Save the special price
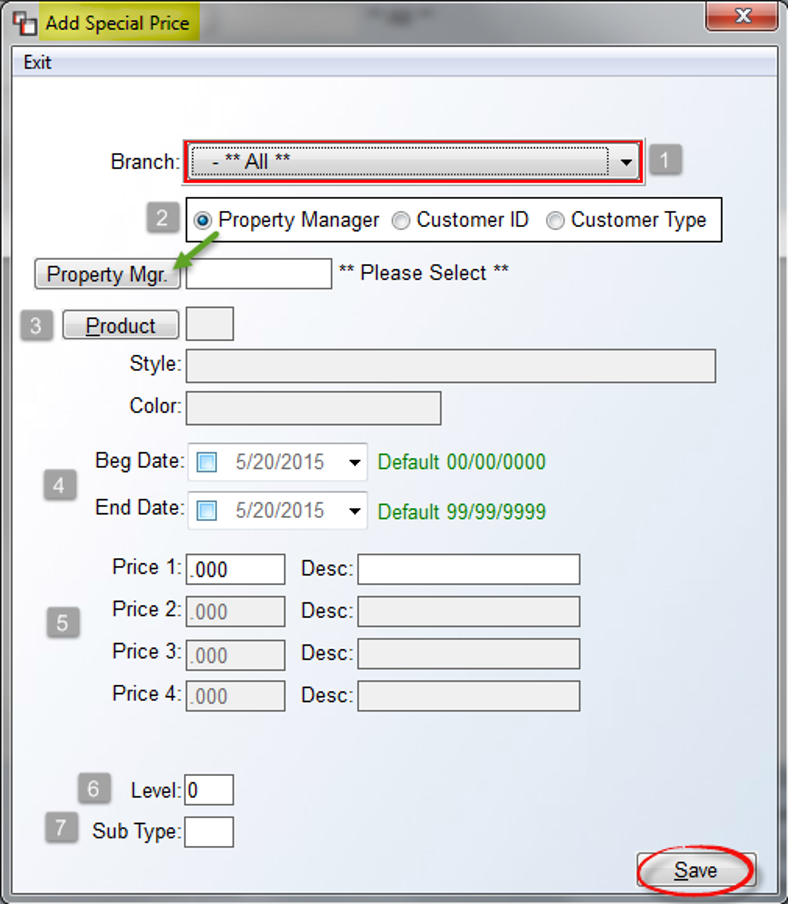Screen dimensions: 788x904 [x=696, y=870]
